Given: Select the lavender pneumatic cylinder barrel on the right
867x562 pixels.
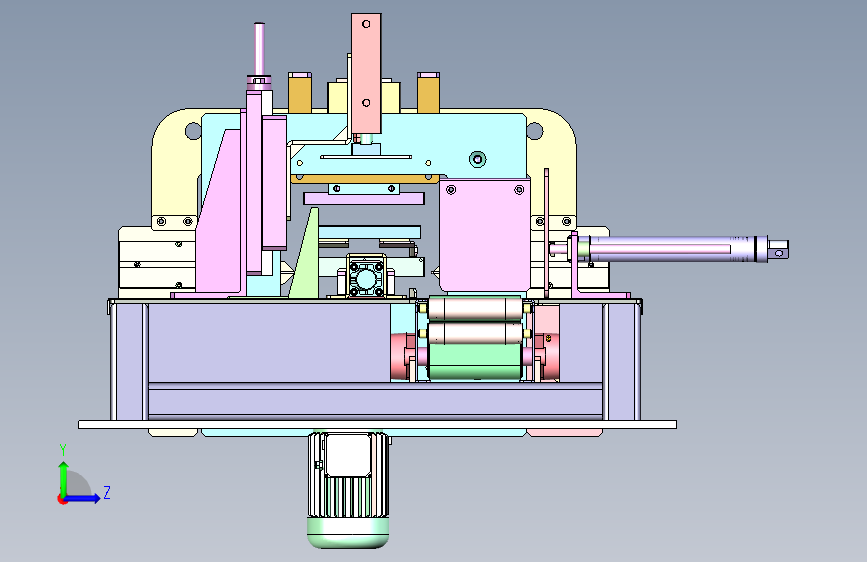Looking at the screenshot, I should click(x=670, y=248).
